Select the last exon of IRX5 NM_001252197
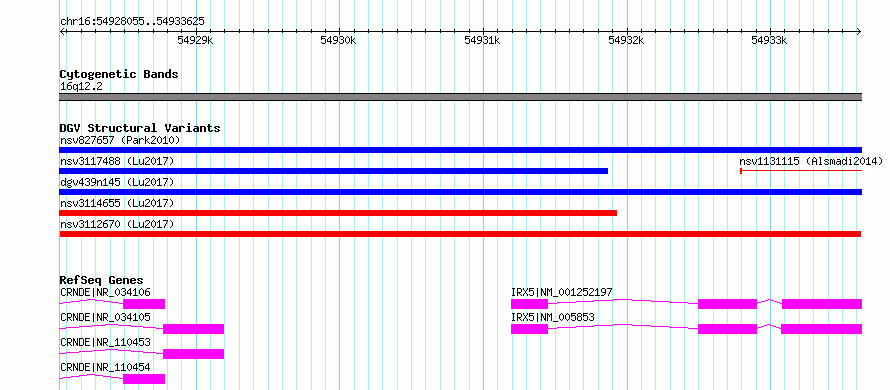This screenshot has width=890, height=390. [x=822, y=304]
